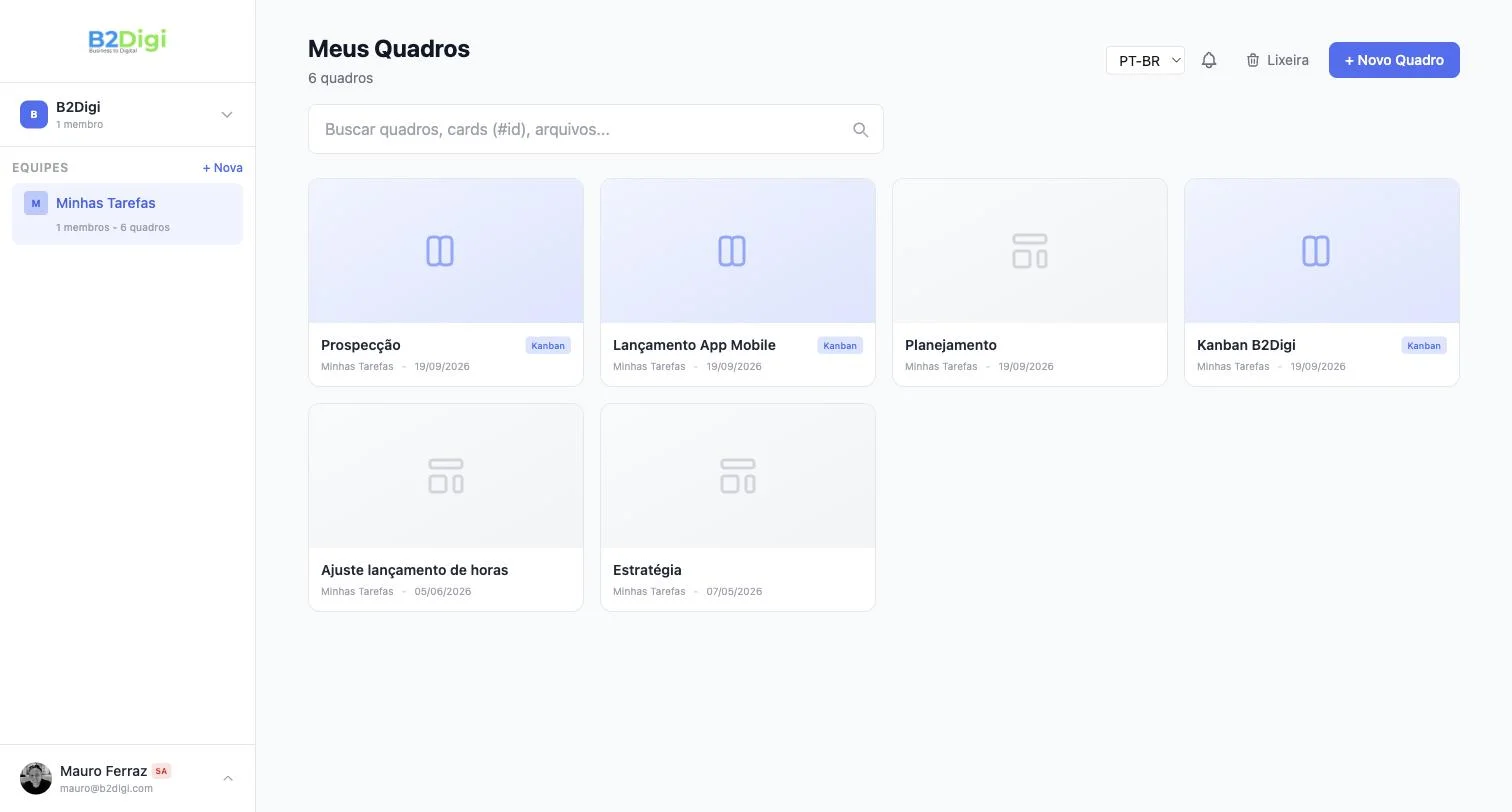Click the date 05/06/2026
The image size is (1512, 812).
click(443, 592)
